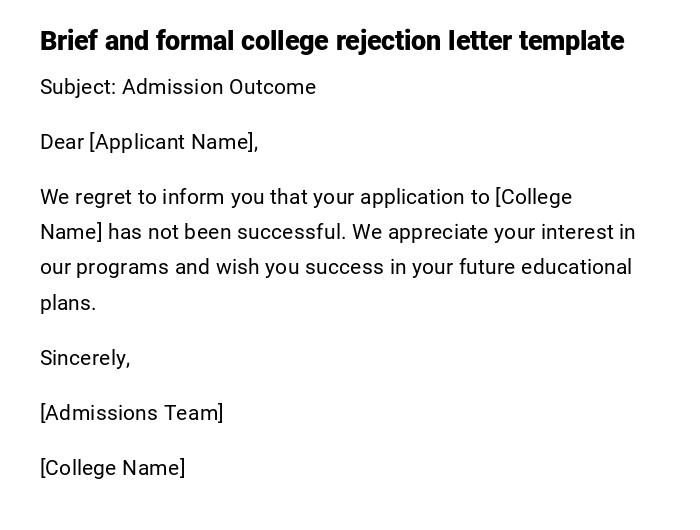Click the "Sincerely," closing line

(x=85, y=358)
